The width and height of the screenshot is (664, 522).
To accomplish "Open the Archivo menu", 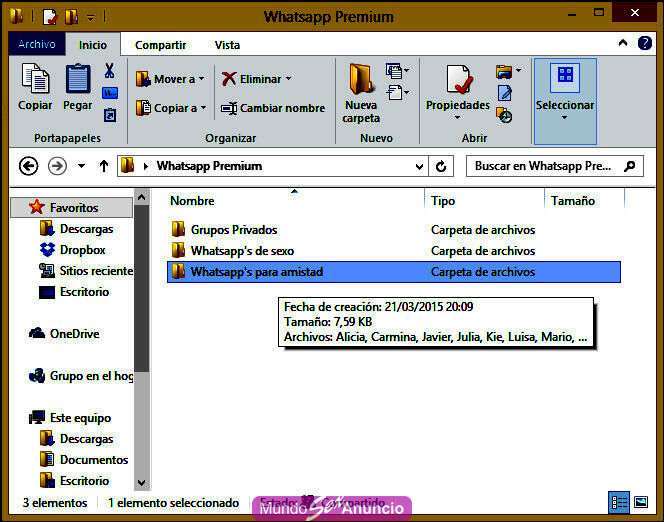I will pyautogui.click(x=37, y=44).
